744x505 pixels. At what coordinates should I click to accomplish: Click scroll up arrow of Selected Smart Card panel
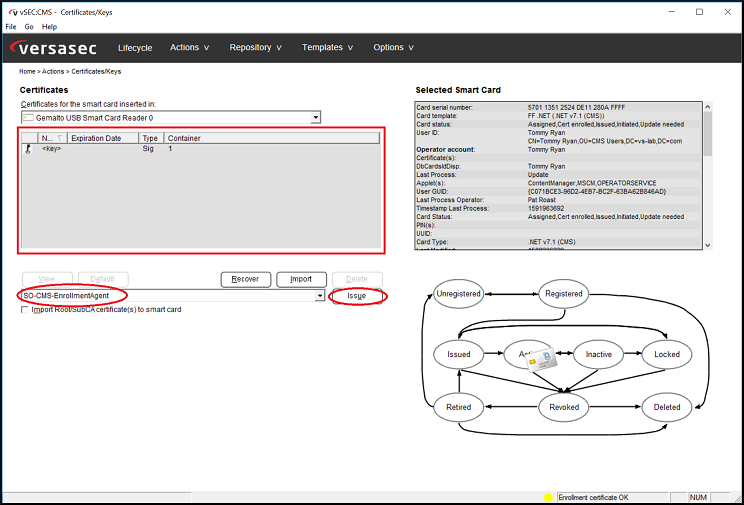click(x=707, y=107)
